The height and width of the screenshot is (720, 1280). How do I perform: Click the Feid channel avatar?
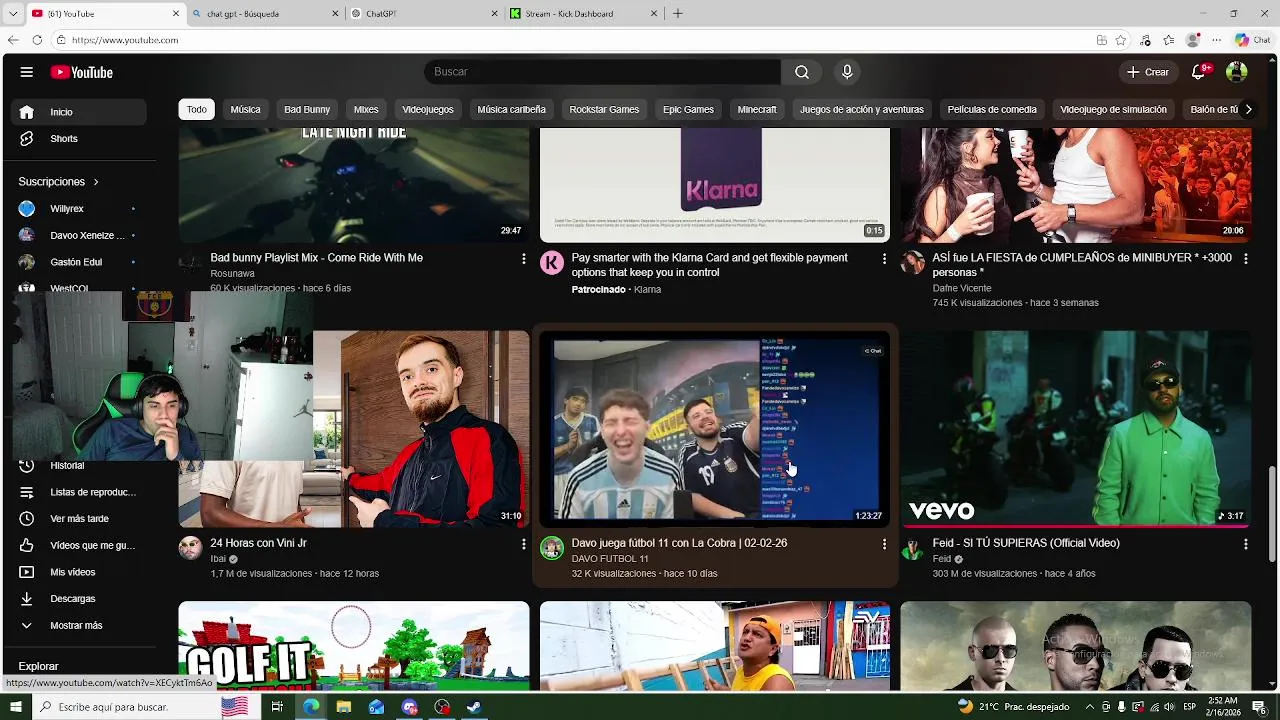pyautogui.click(x=912, y=547)
